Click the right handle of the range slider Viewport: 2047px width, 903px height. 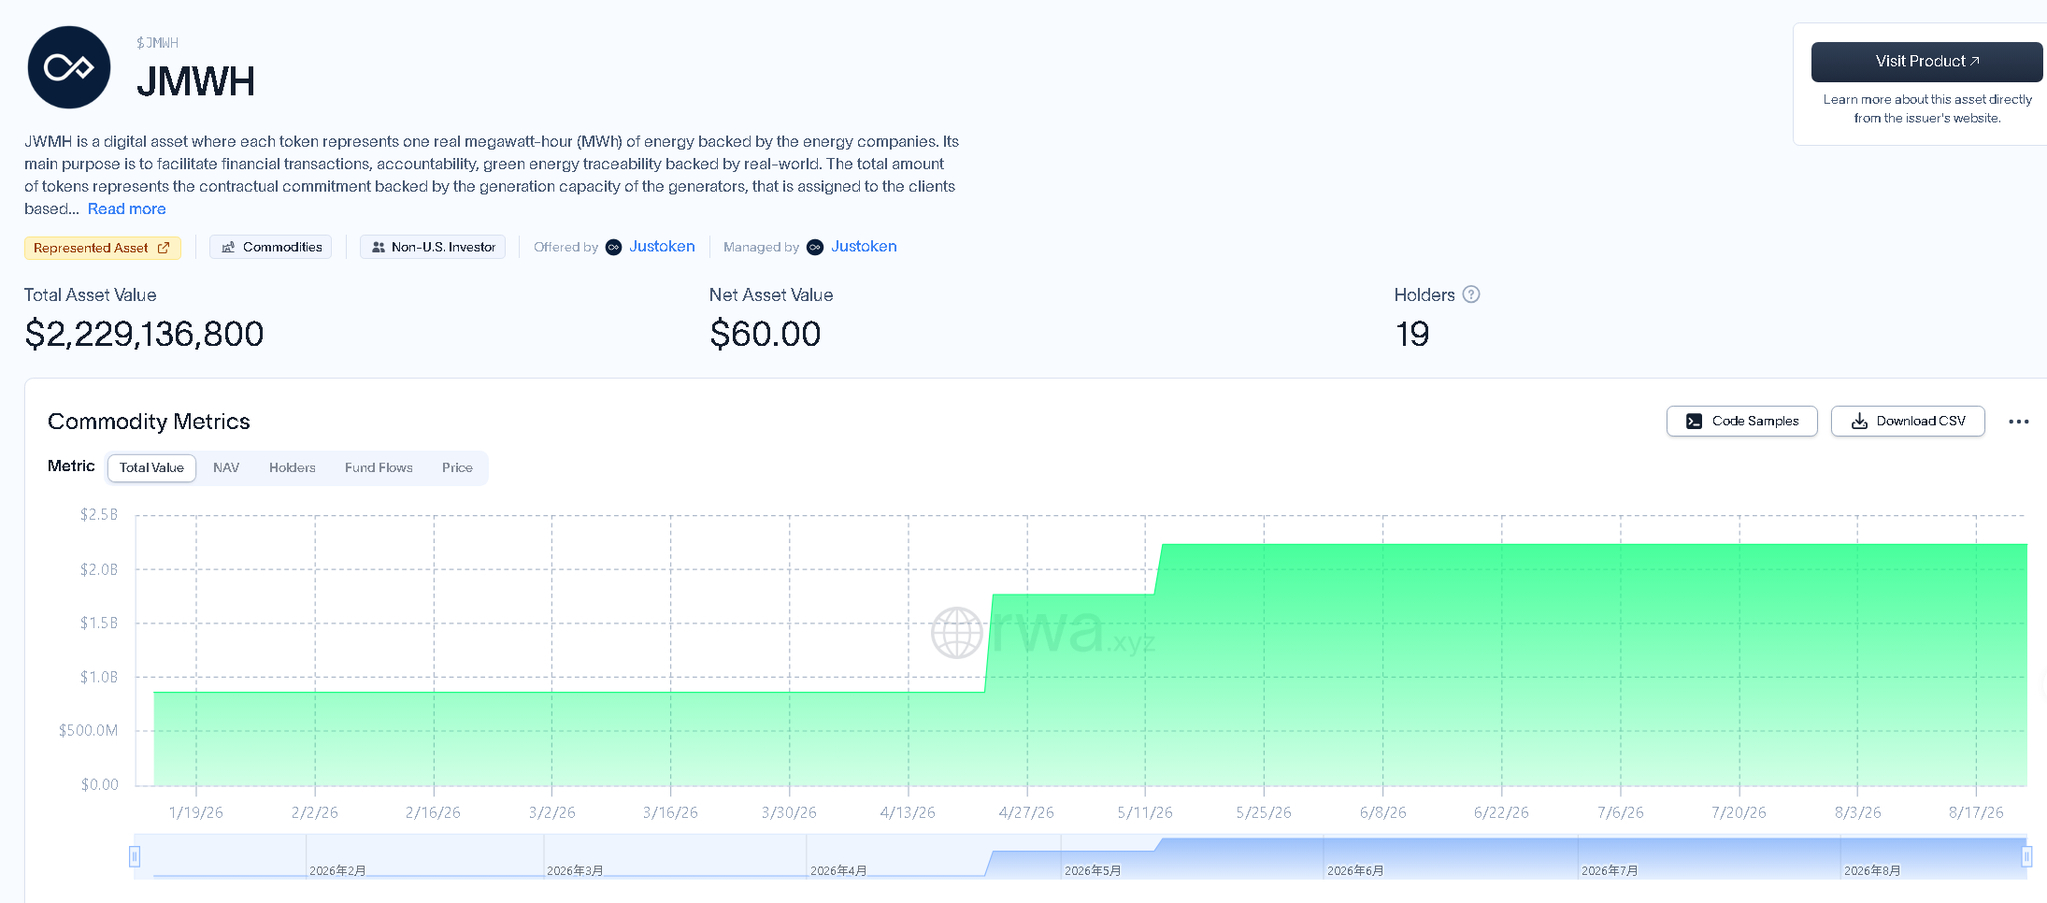2027,857
